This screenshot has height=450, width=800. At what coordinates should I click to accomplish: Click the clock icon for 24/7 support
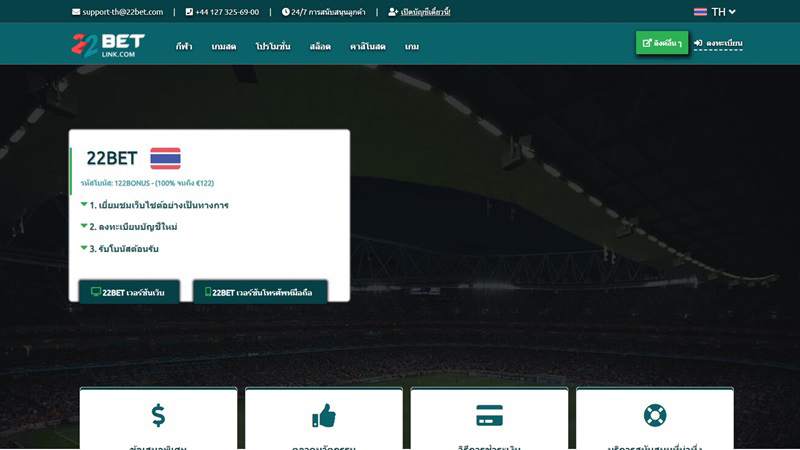tap(286, 12)
